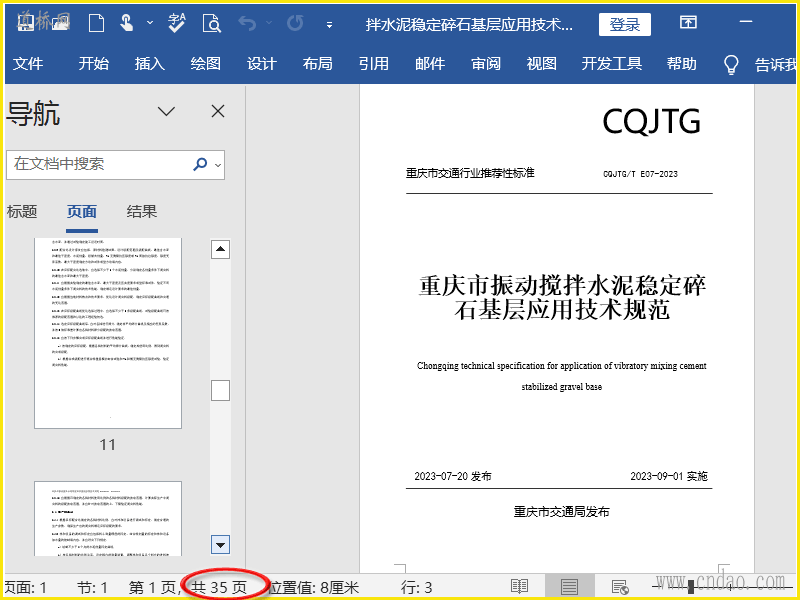
Task: Click 行: 3 in status bar
Action: (416, 587)
